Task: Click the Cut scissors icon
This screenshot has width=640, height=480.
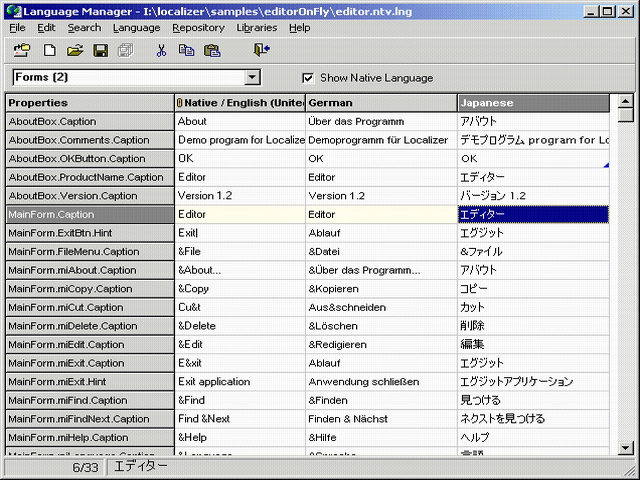Action: coord(161,50)
